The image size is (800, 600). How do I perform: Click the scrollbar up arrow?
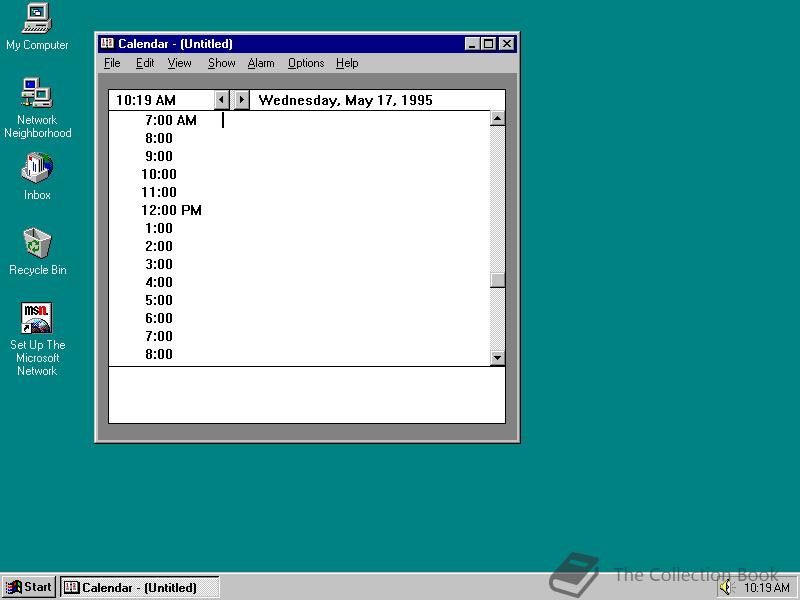[x=497, y=119]
